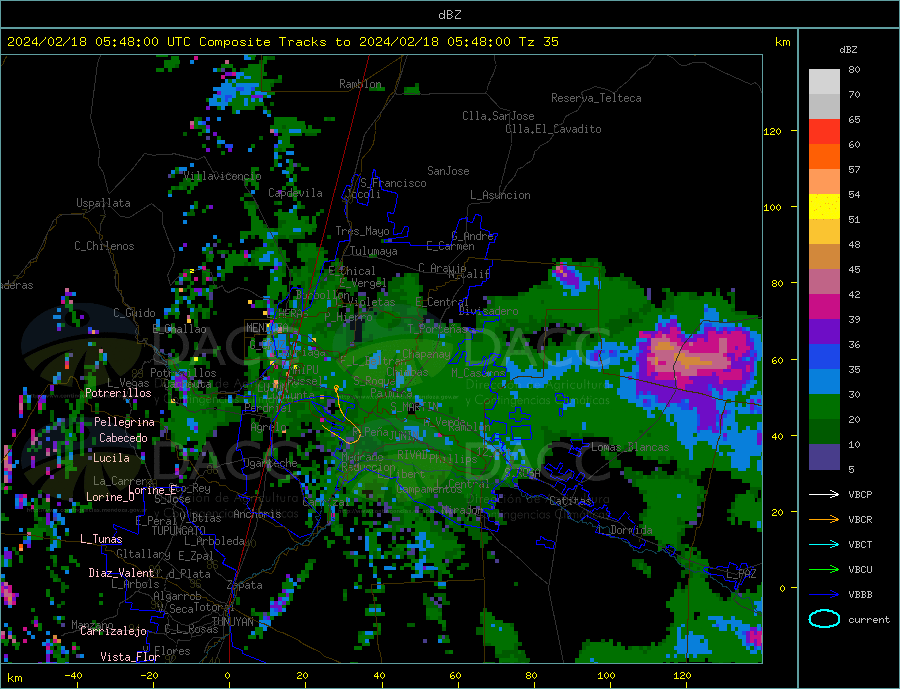Click the Uspallata map label

[x=103, y=203]
